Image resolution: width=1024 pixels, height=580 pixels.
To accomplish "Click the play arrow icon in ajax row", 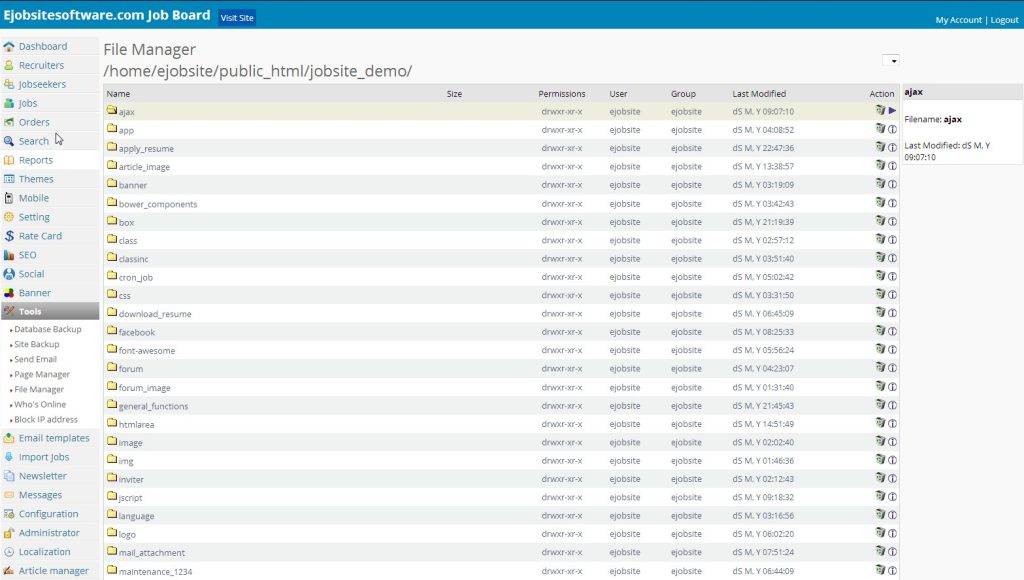I will (892, 110).
